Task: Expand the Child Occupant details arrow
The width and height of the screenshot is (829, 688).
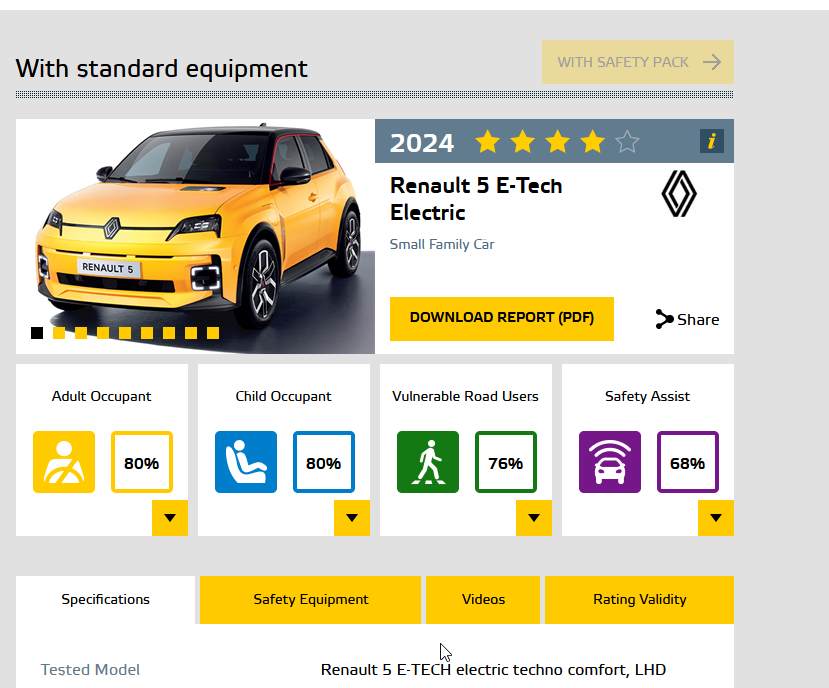Action: tap(352, 518)
